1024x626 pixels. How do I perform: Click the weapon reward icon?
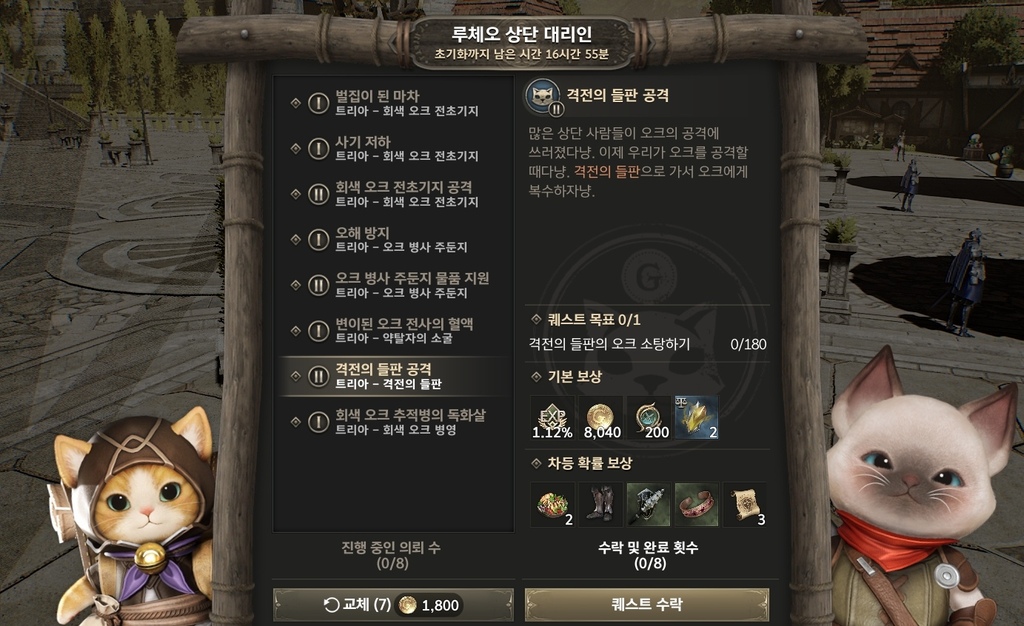648,505
